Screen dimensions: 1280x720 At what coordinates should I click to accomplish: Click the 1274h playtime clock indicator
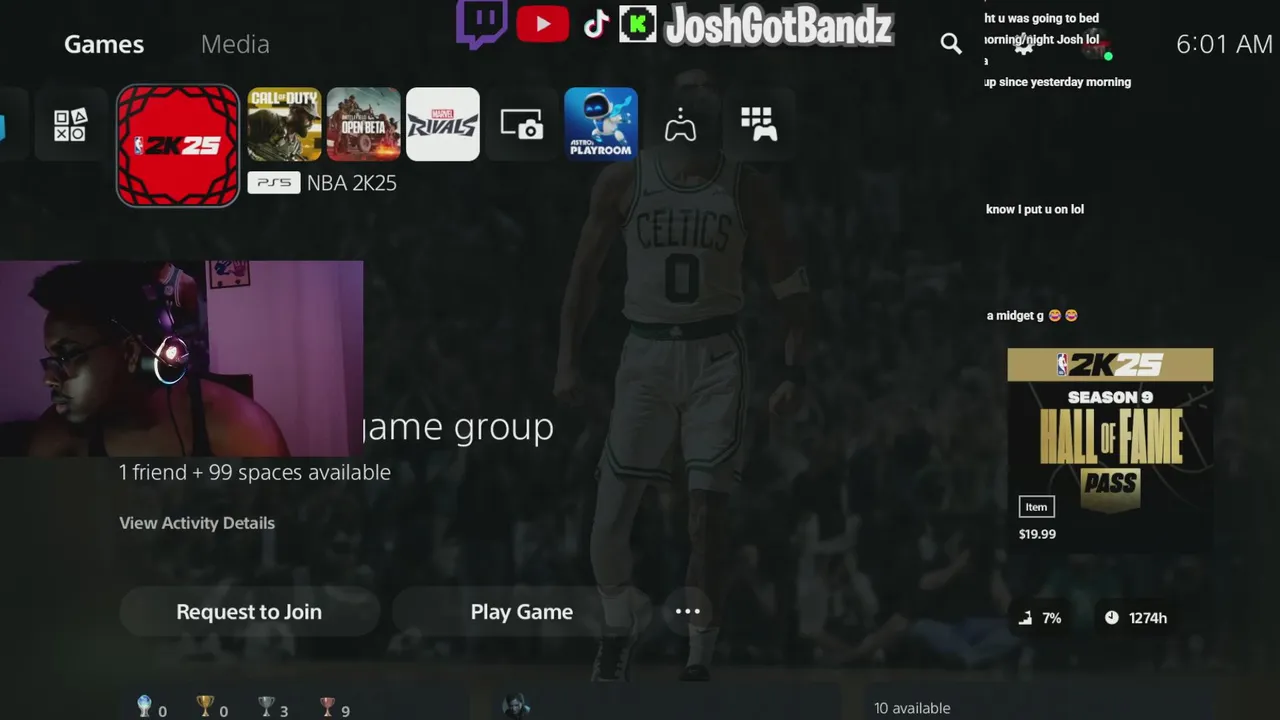(1136, 618)
